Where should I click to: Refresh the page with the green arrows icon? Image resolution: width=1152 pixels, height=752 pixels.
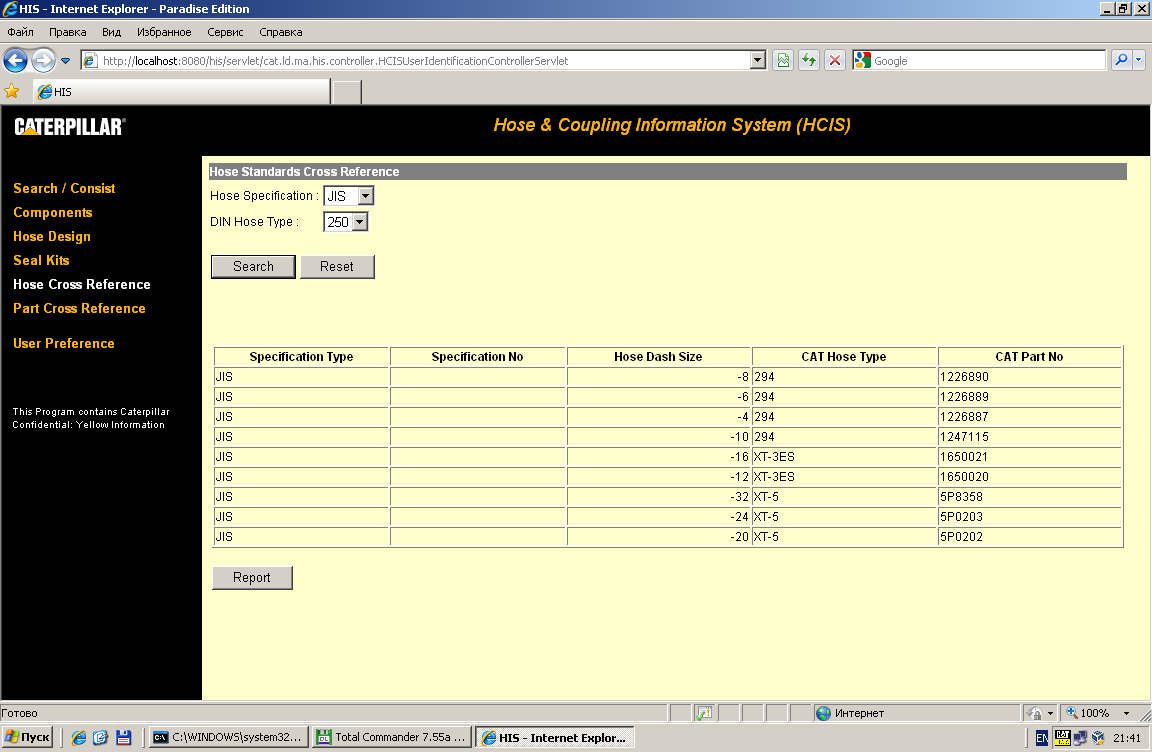tap(809, 60)
